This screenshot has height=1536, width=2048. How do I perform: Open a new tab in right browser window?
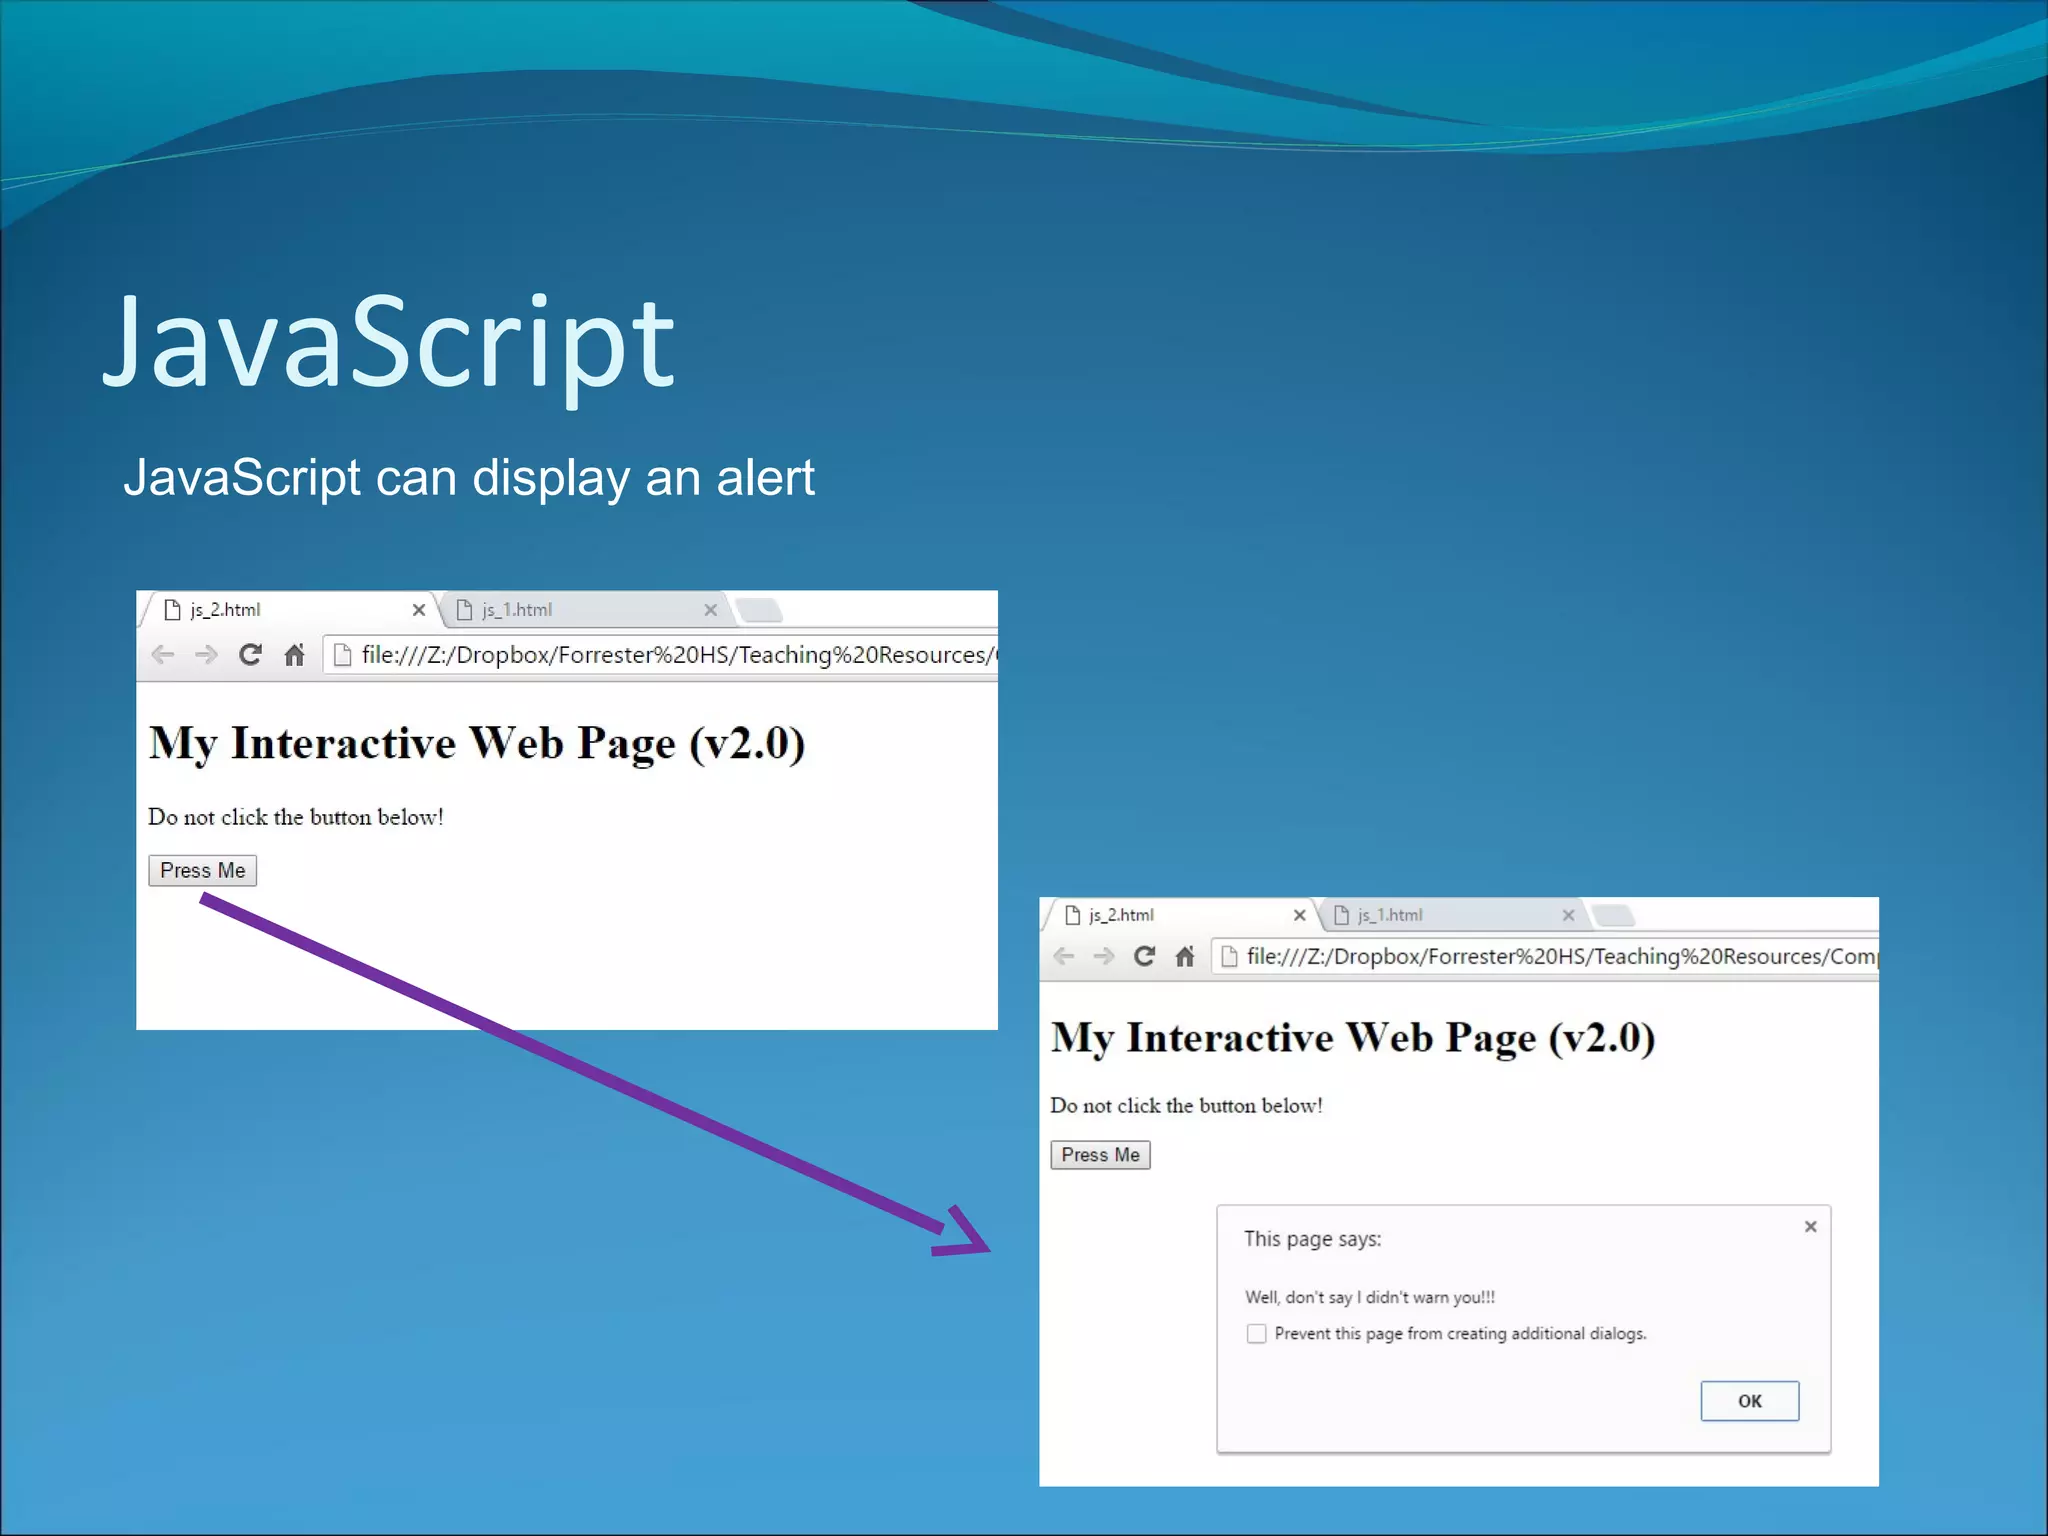point(1613,915)
